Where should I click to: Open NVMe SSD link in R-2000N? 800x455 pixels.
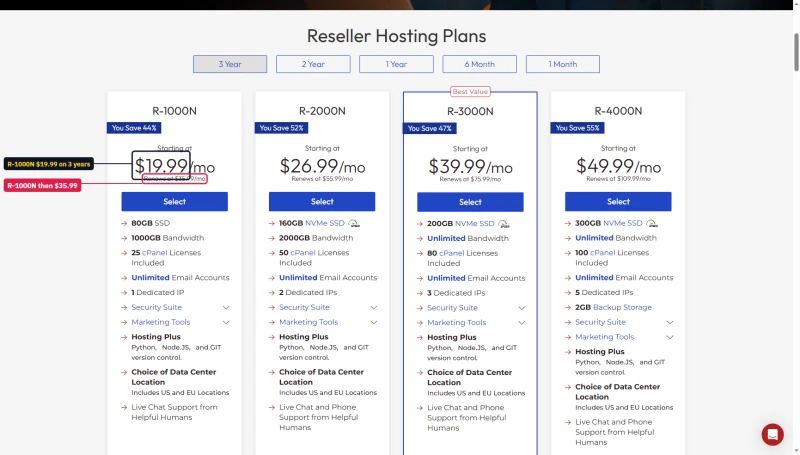coord(325,223)
